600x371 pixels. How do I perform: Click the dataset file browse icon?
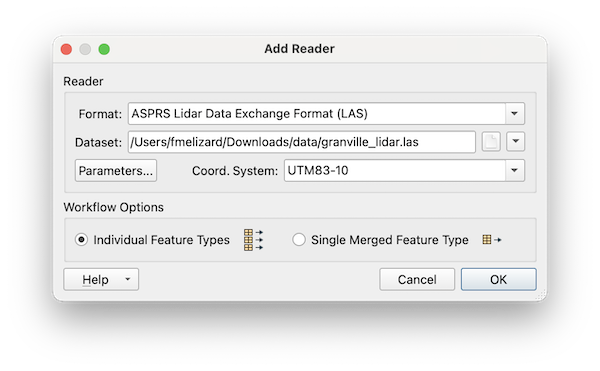tap(491, 142)
